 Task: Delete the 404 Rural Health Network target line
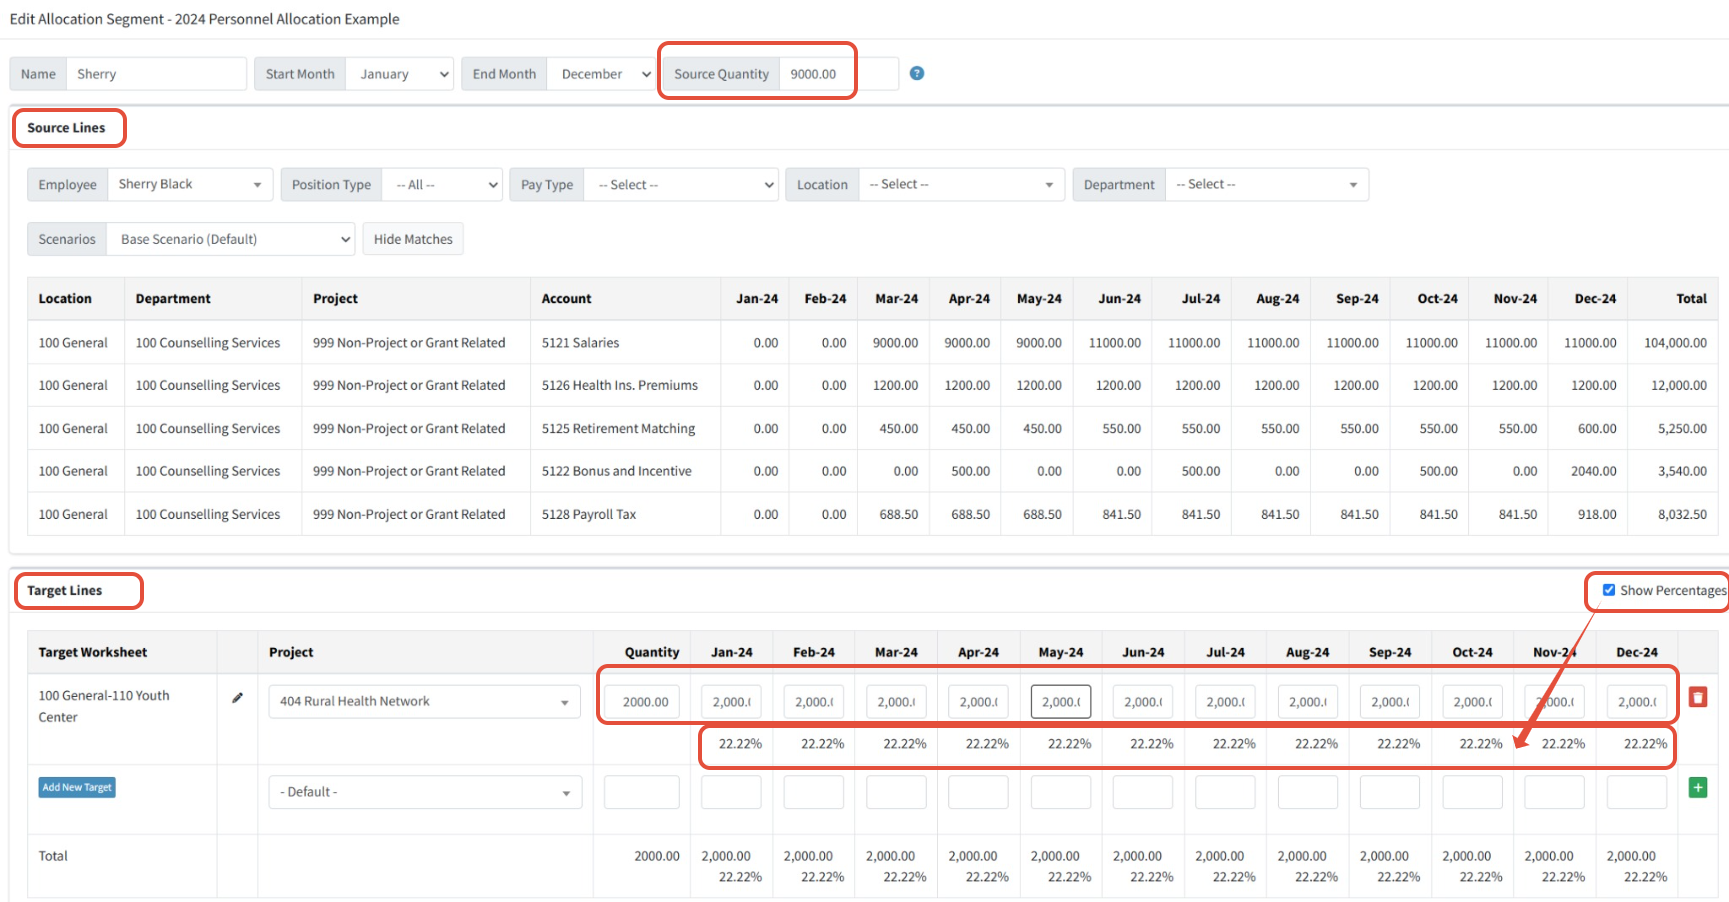coord(1698,697)
